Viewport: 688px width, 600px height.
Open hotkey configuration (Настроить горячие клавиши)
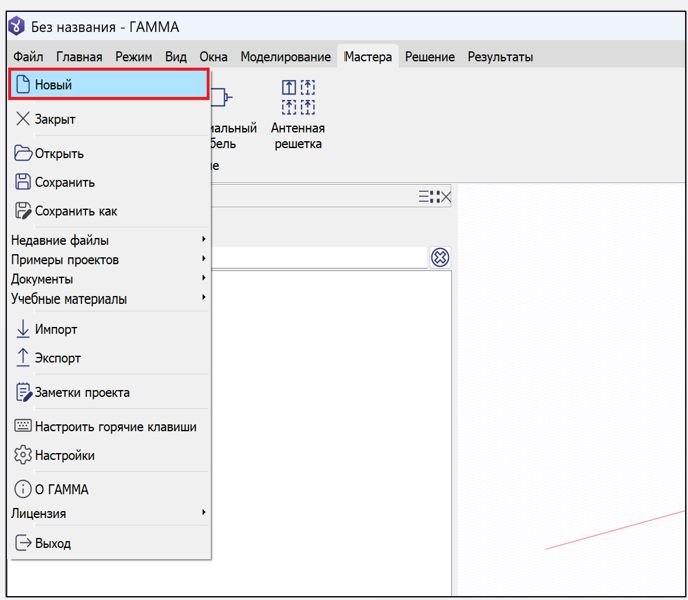[x=115, y=426]
